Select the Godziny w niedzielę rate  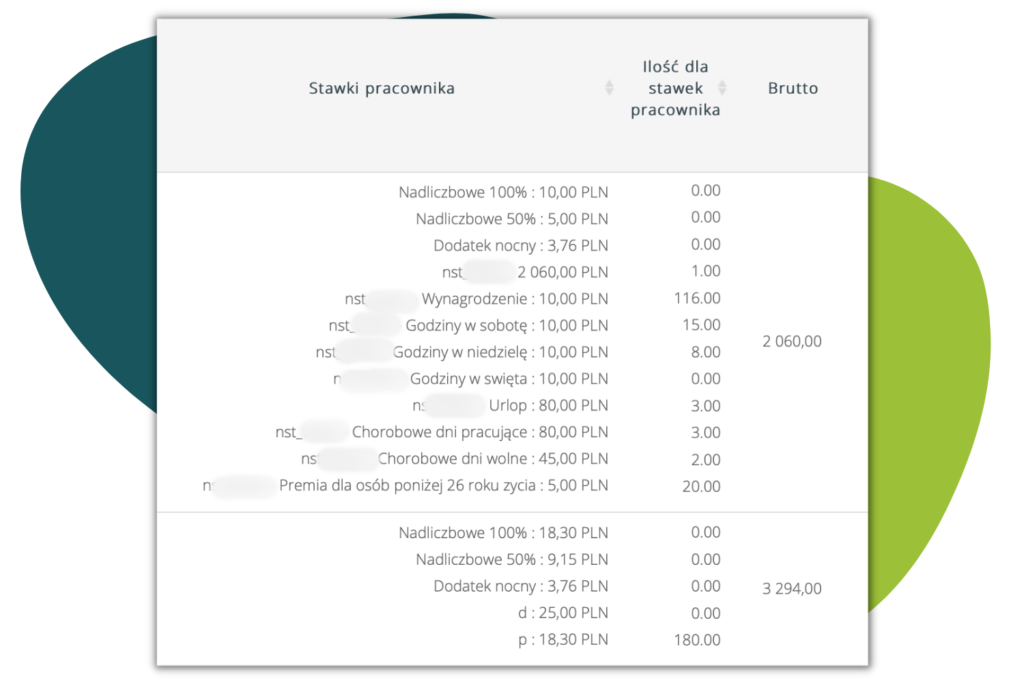click(500, 353)
